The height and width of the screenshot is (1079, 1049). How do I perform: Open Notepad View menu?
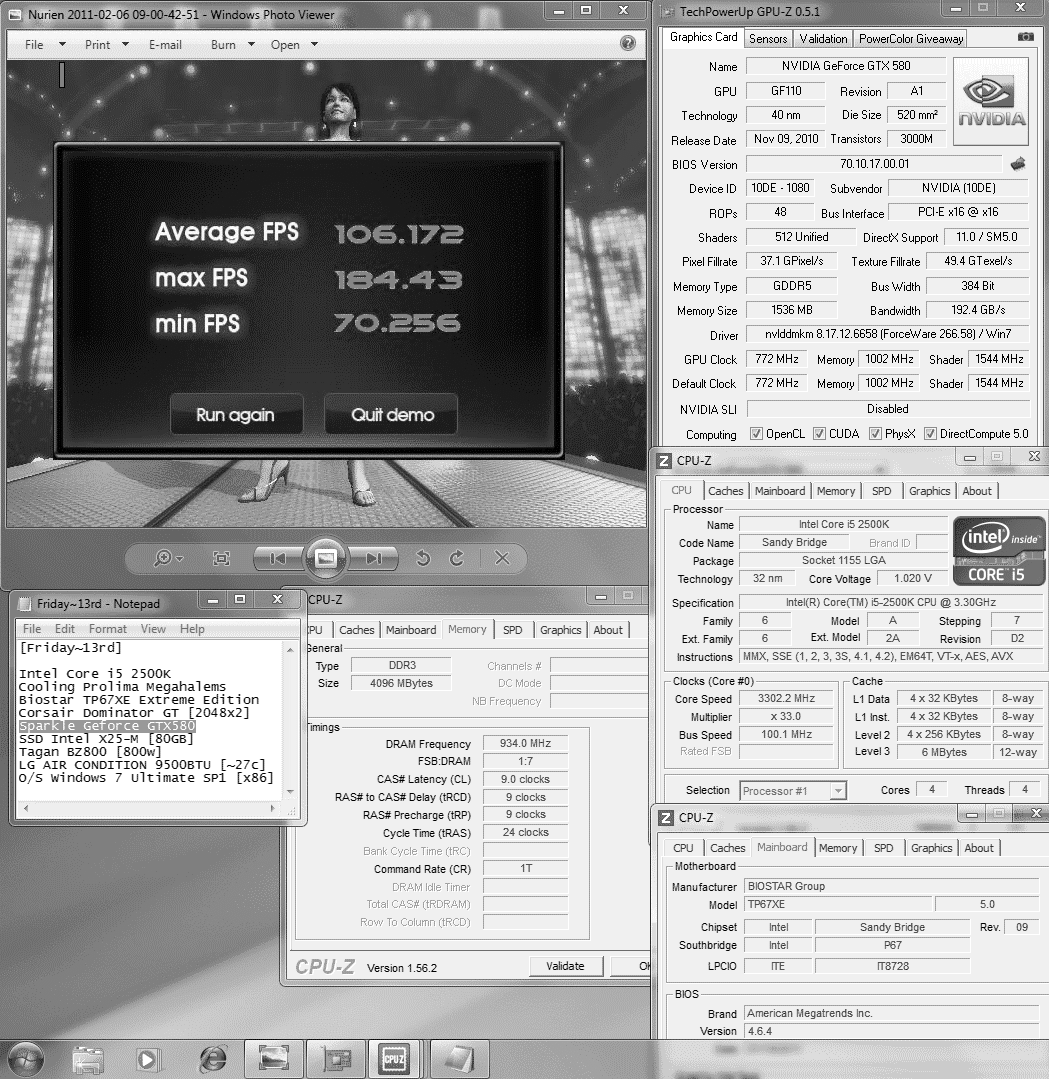tap(153, 629)
